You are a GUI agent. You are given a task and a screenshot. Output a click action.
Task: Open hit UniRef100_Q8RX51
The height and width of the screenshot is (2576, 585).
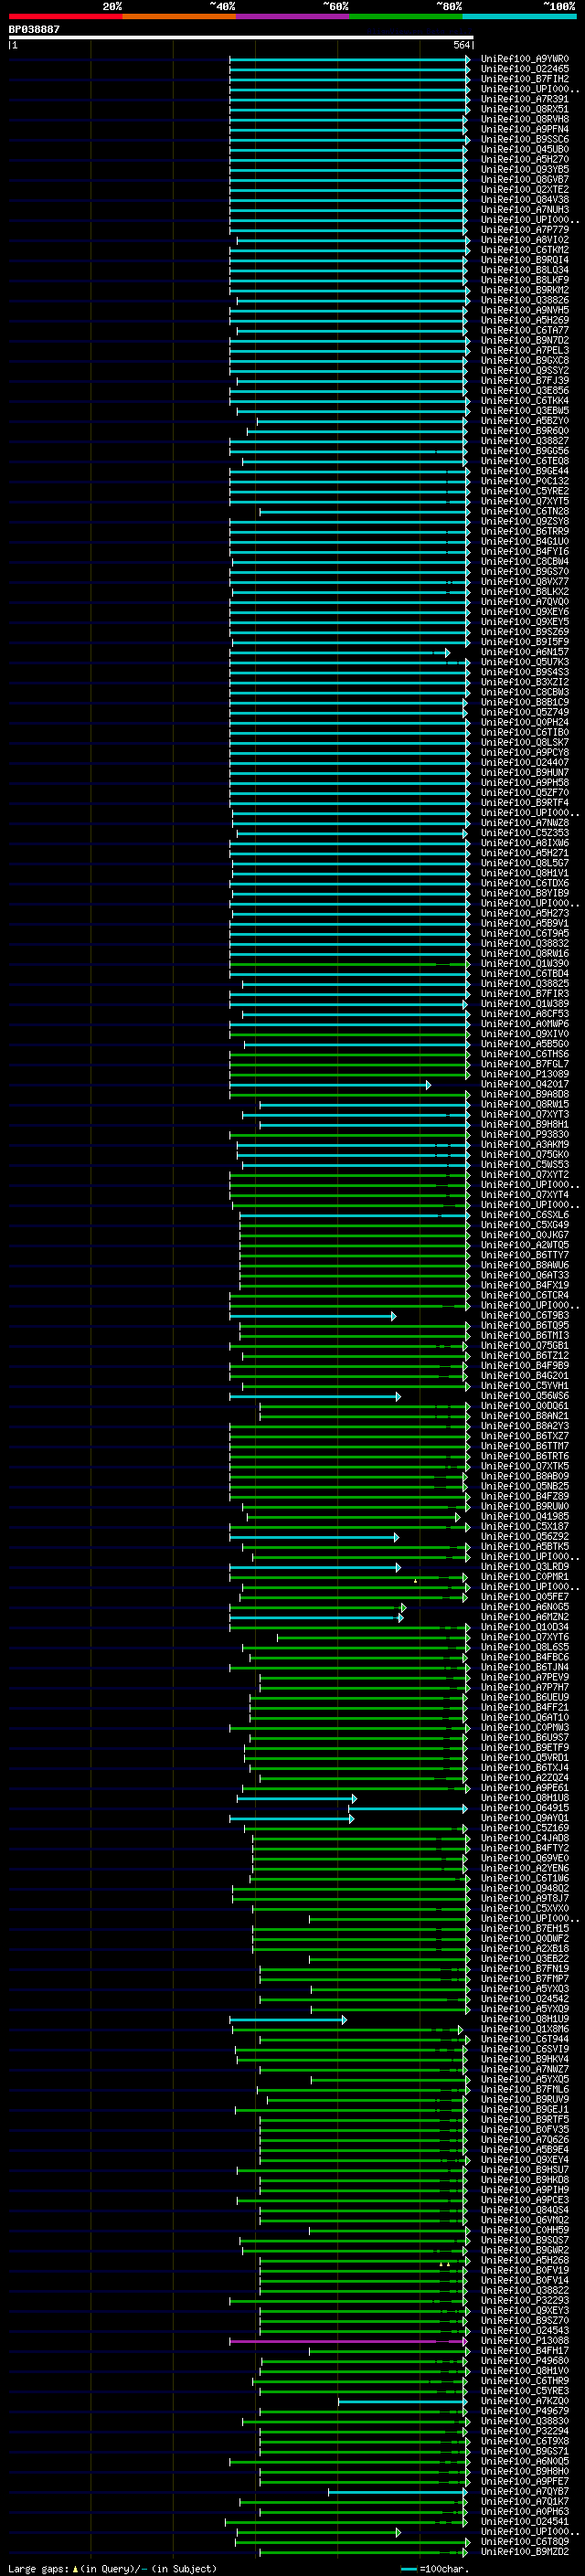click(524, 109)
